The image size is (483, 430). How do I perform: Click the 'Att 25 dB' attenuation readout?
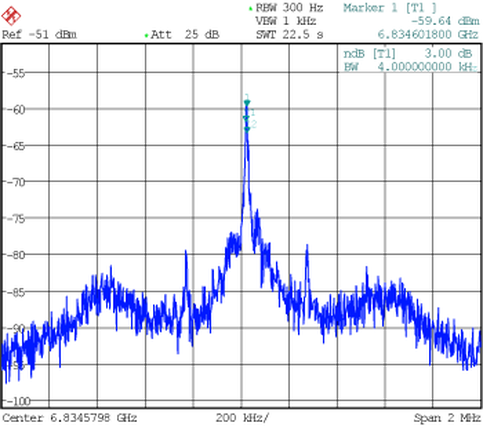185,35
